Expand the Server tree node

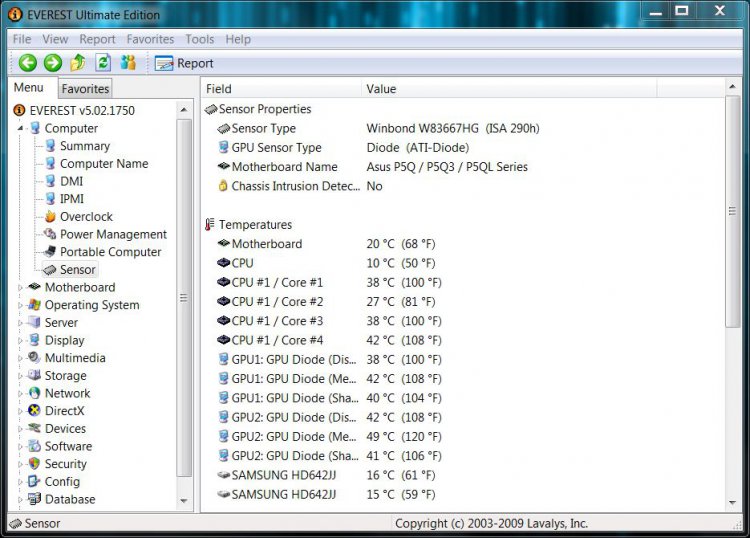coord(20,323)
